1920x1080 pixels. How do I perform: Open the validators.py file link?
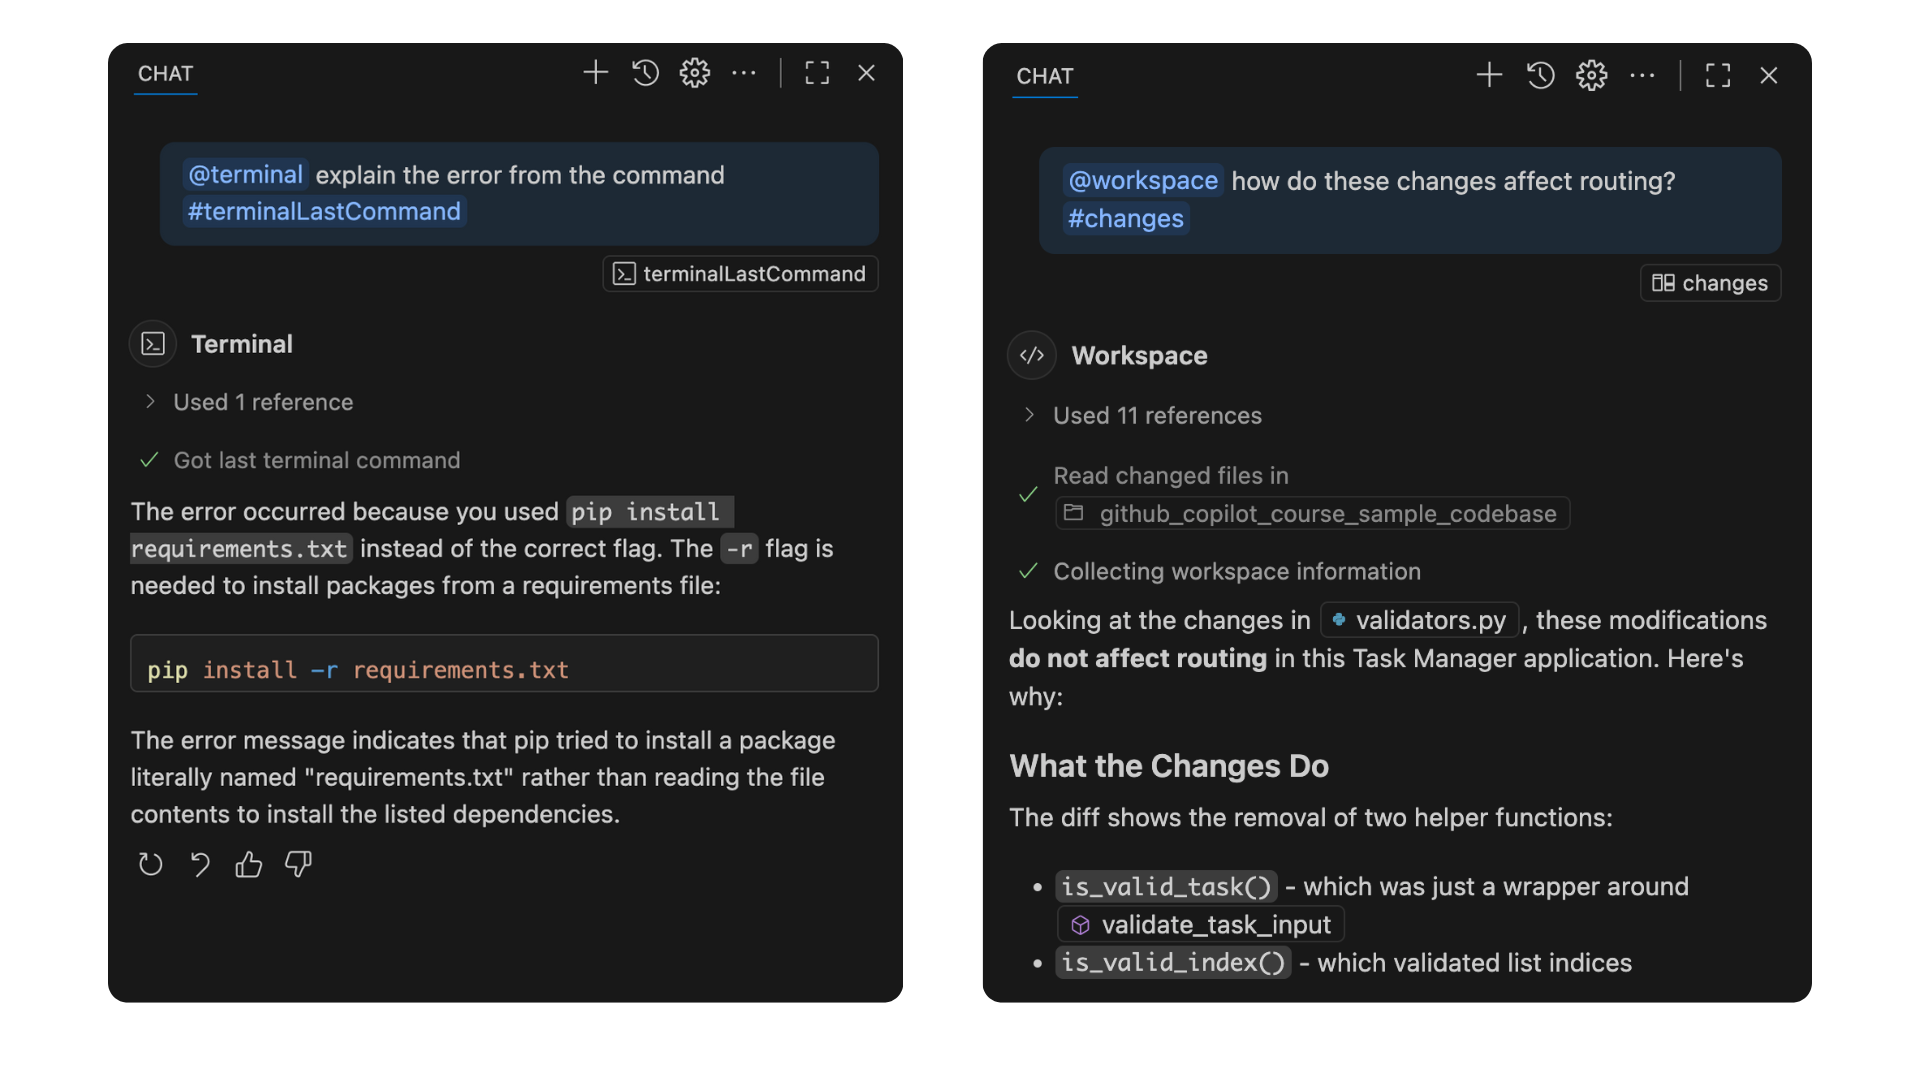pyautogui.click(x=1420, y=621)
